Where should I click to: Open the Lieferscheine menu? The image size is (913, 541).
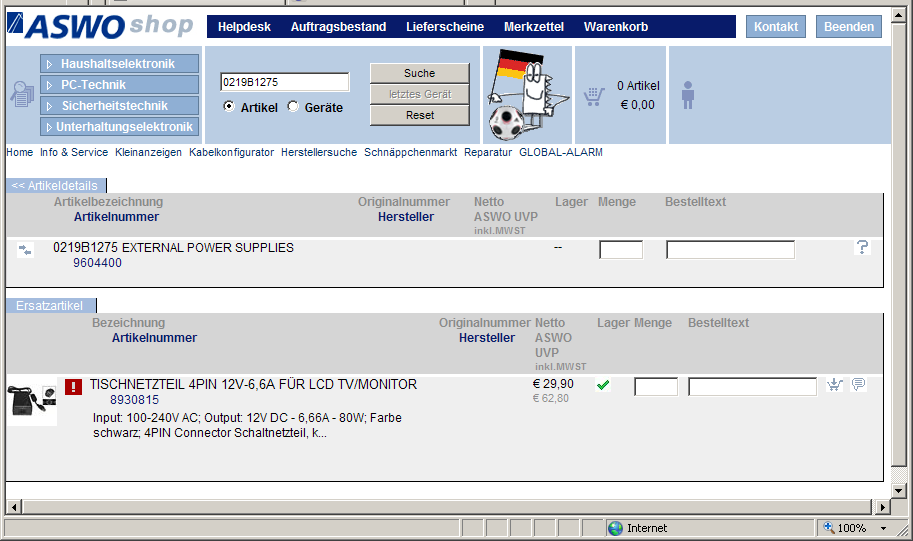[x=445, y=27]
